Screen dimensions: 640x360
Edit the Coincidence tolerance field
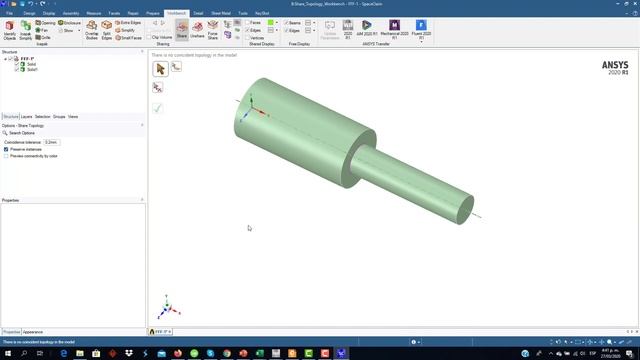tap(51, 142)
